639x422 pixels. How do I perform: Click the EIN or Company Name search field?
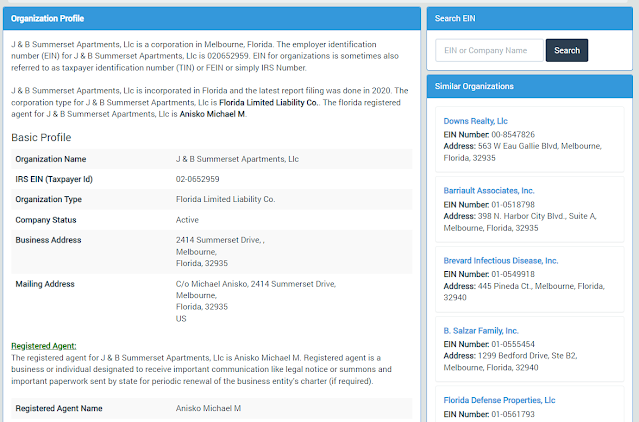point(489,51)
